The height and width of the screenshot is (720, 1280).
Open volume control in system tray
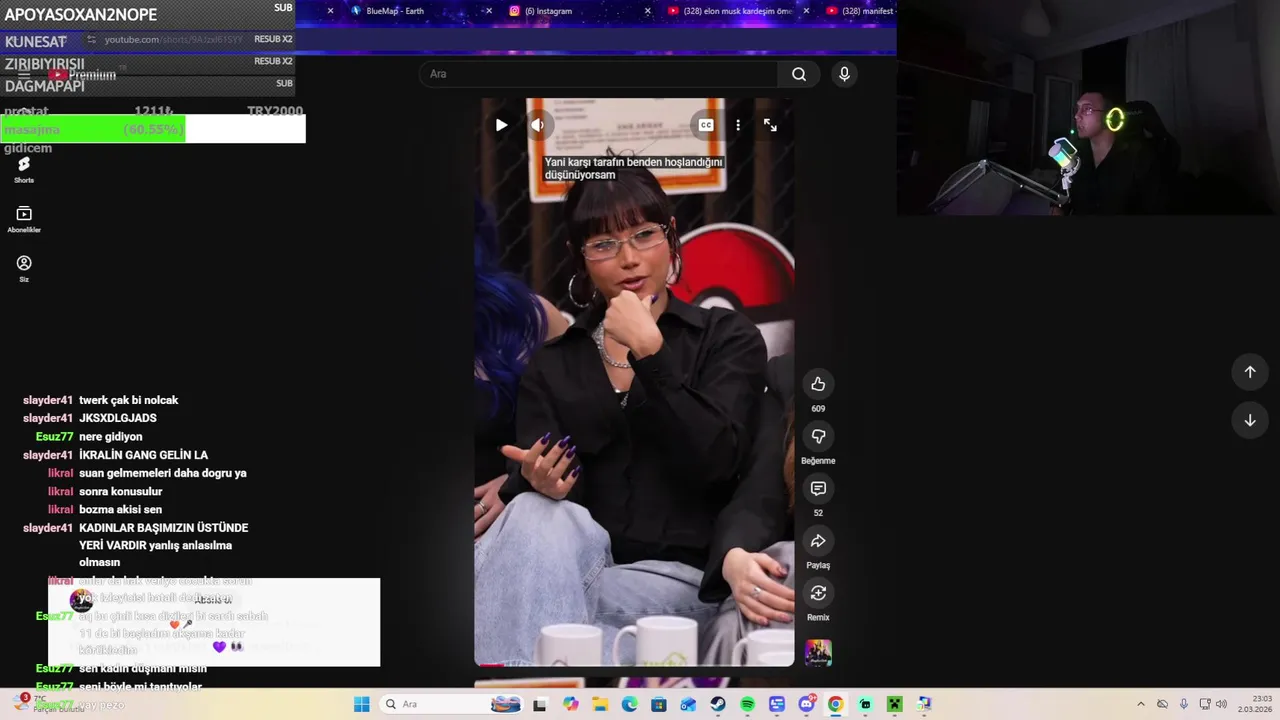point(1221,704)
